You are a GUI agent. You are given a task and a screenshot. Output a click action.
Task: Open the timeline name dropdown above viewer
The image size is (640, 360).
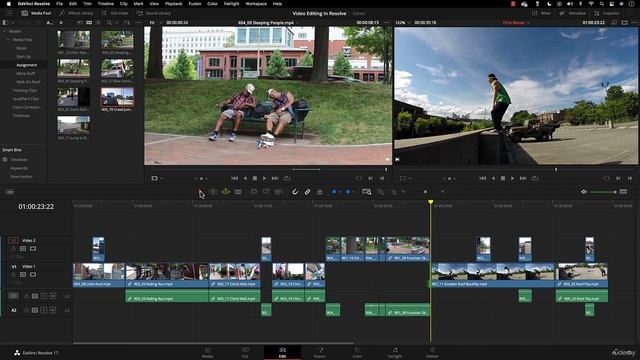pos(516,22)
